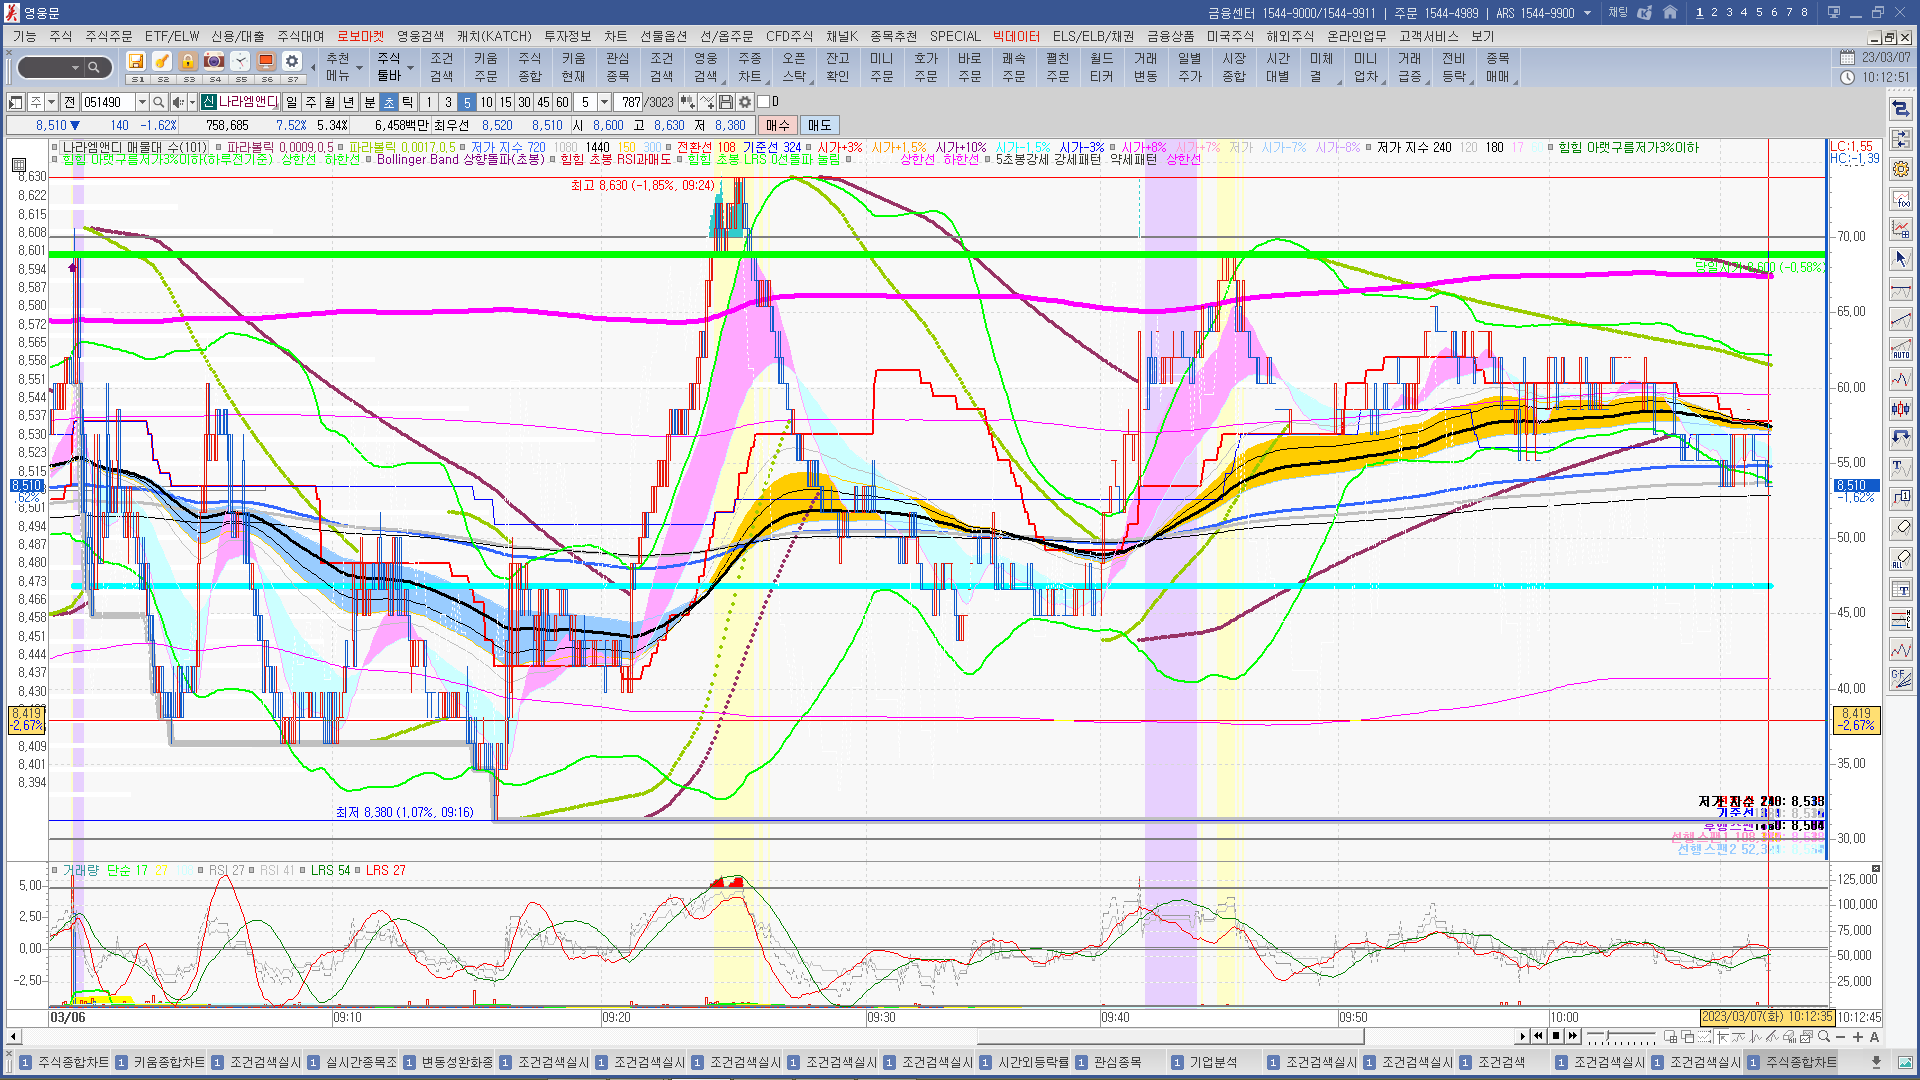
Task: Select the 분 (minute) period toggle
Action: point(369,102)
